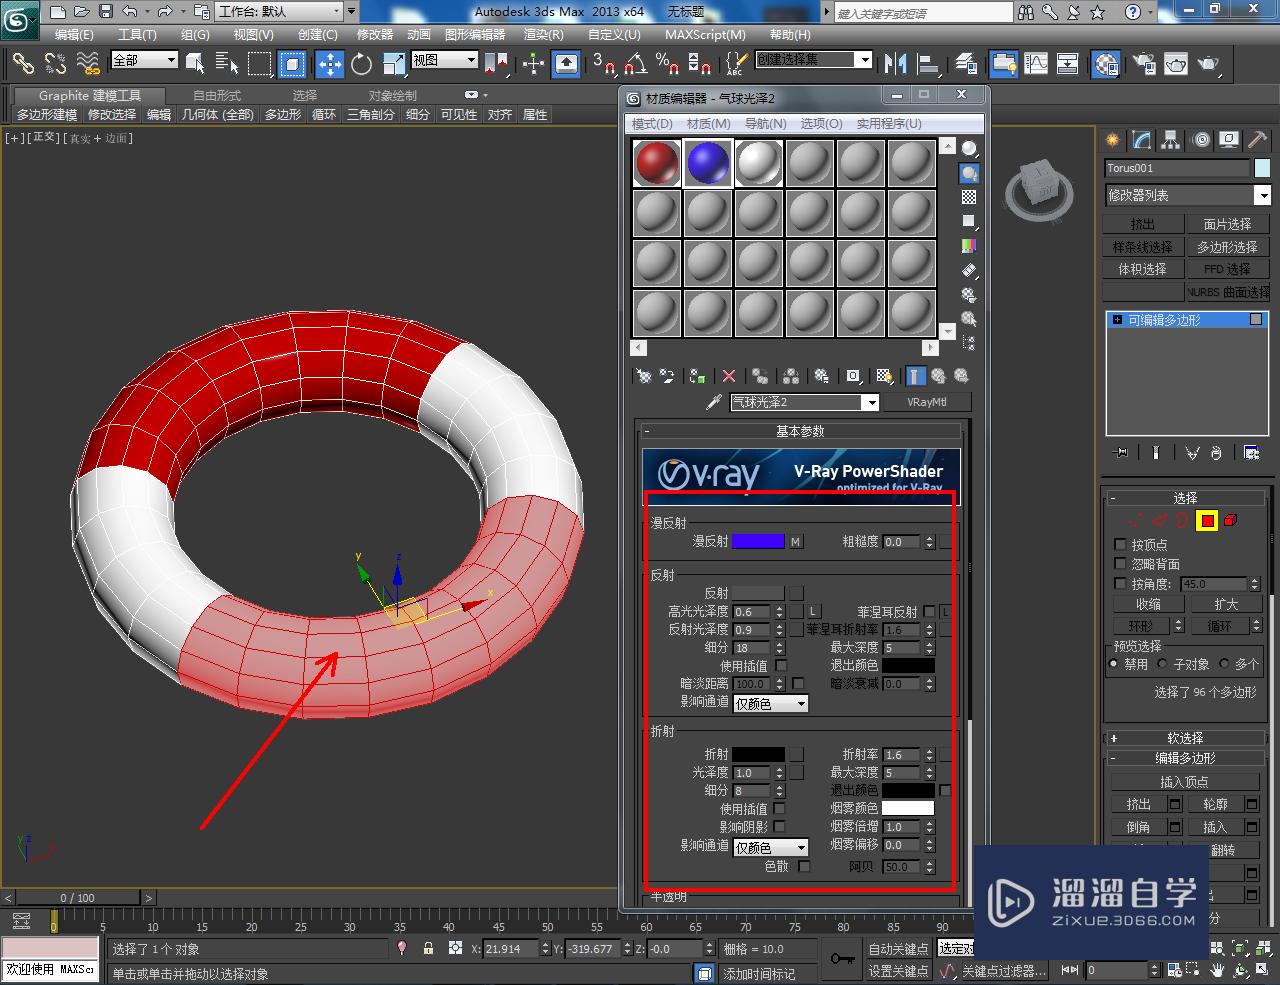Activate Select and Scale tool
The height and width of the screenshot is (985, 1280).
coord(394,64)
